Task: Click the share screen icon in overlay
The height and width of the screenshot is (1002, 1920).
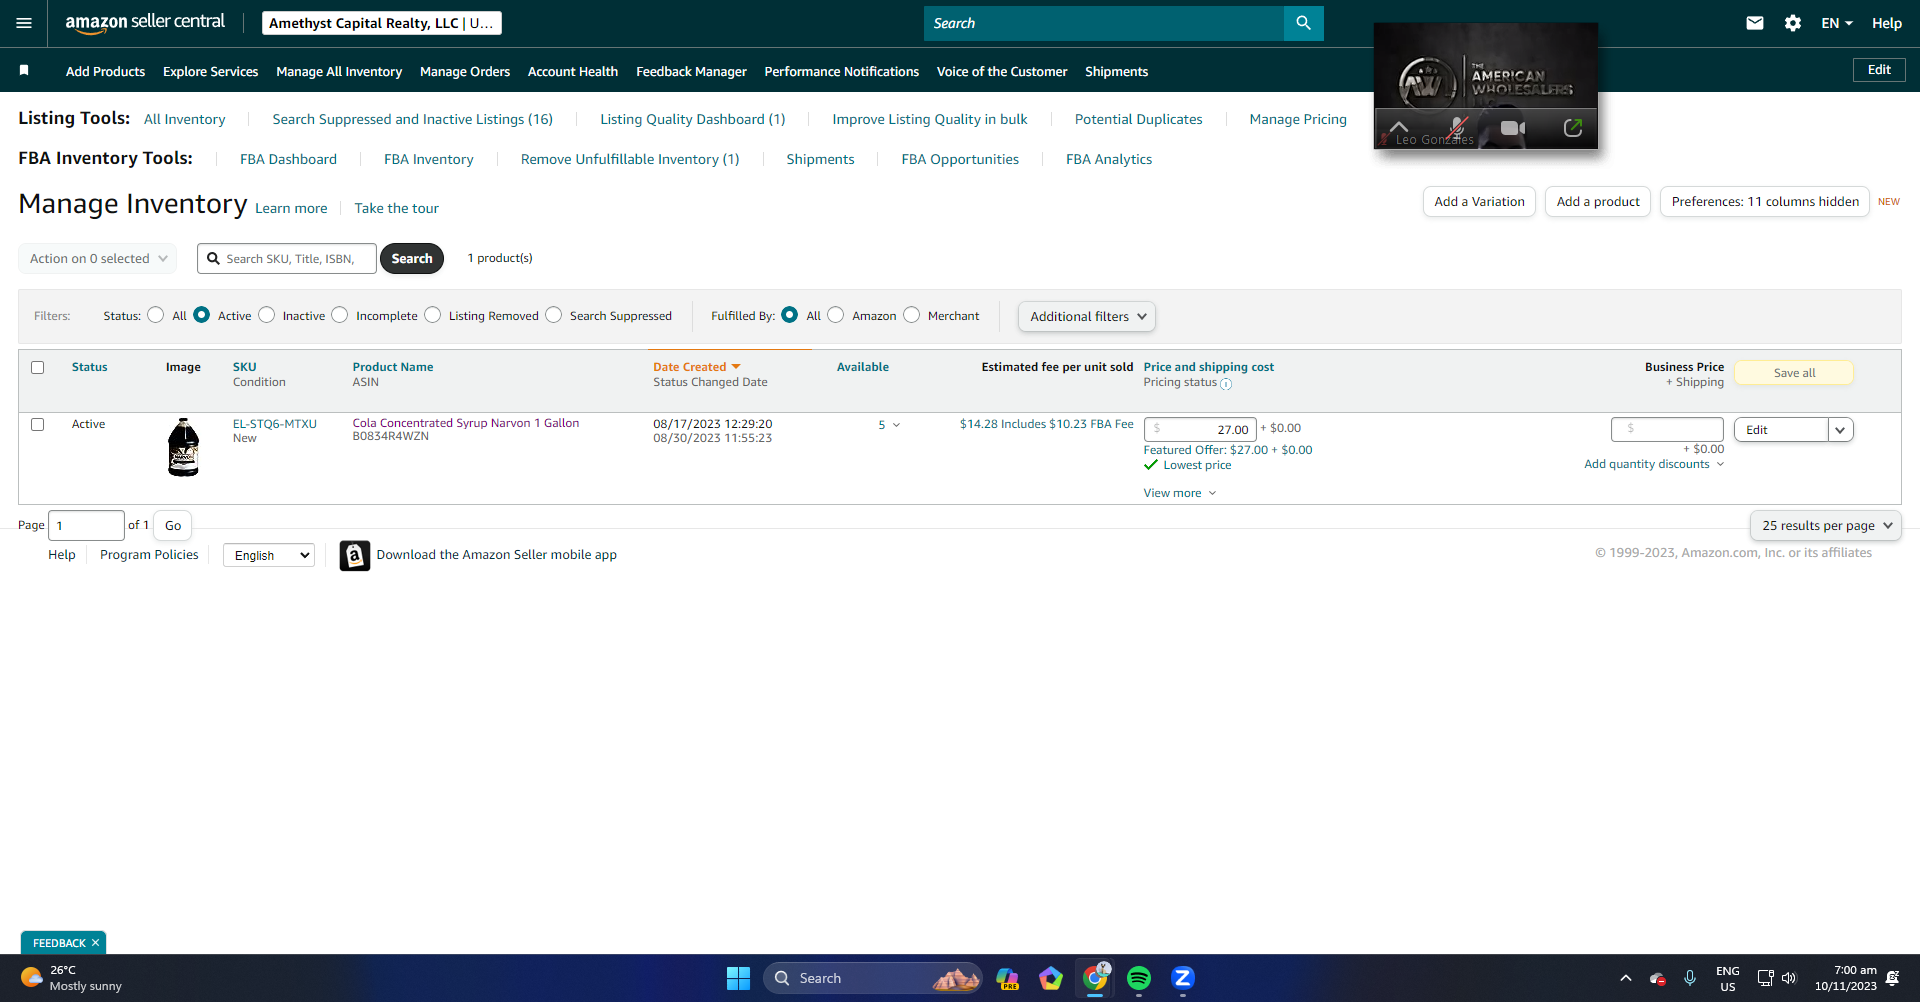Action: pos(1573,128)
